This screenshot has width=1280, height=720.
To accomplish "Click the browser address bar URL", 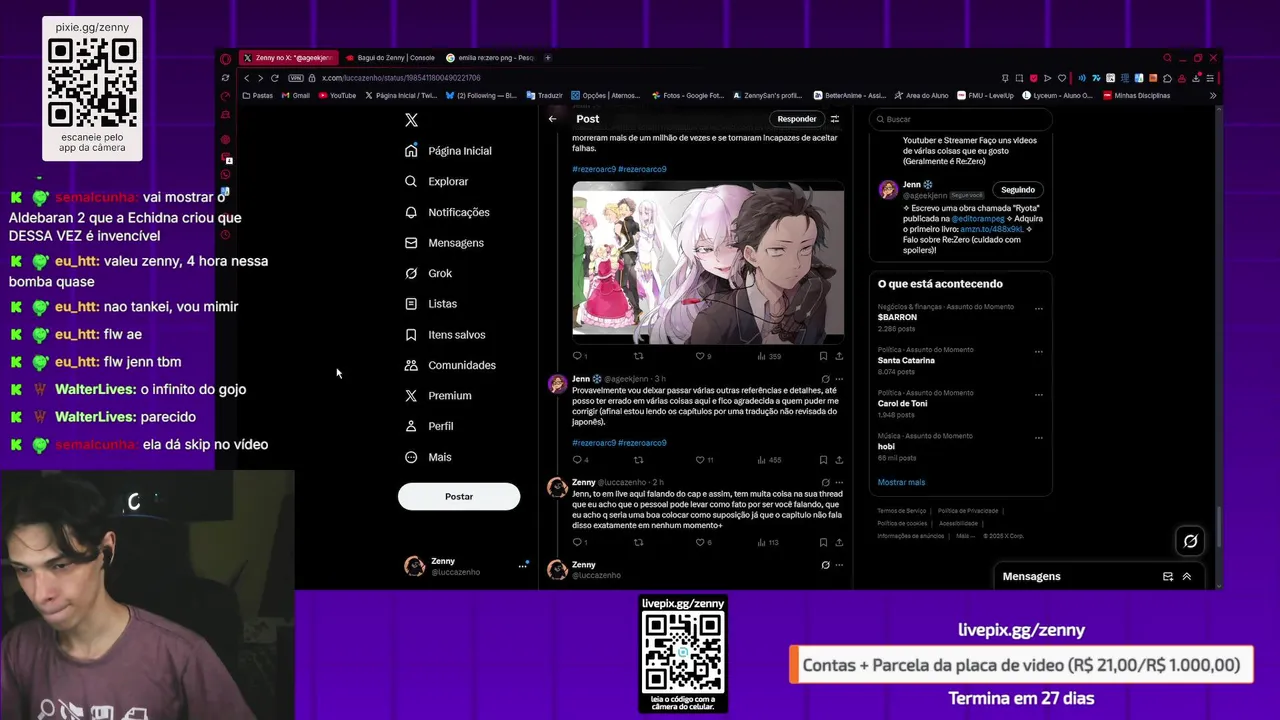I will (x=401, y=78).
